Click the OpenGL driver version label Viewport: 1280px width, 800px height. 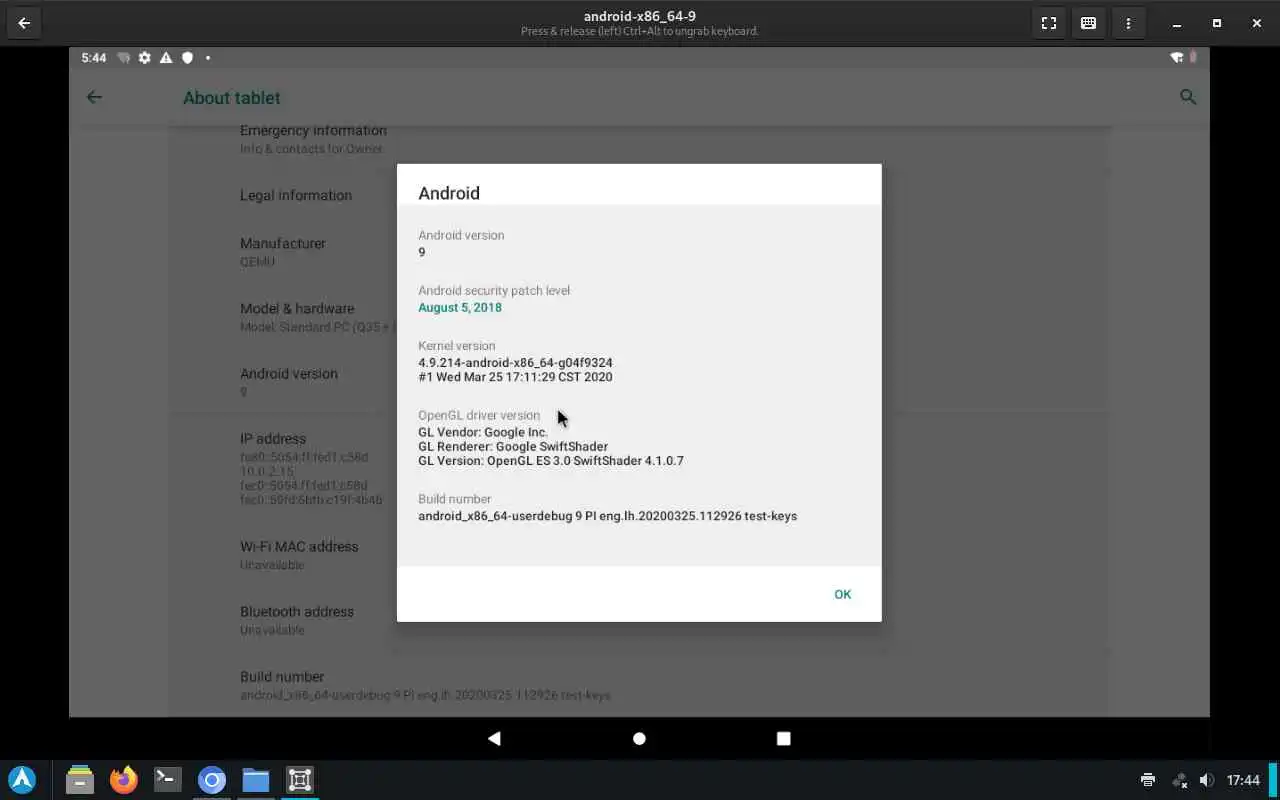[479, 415]
